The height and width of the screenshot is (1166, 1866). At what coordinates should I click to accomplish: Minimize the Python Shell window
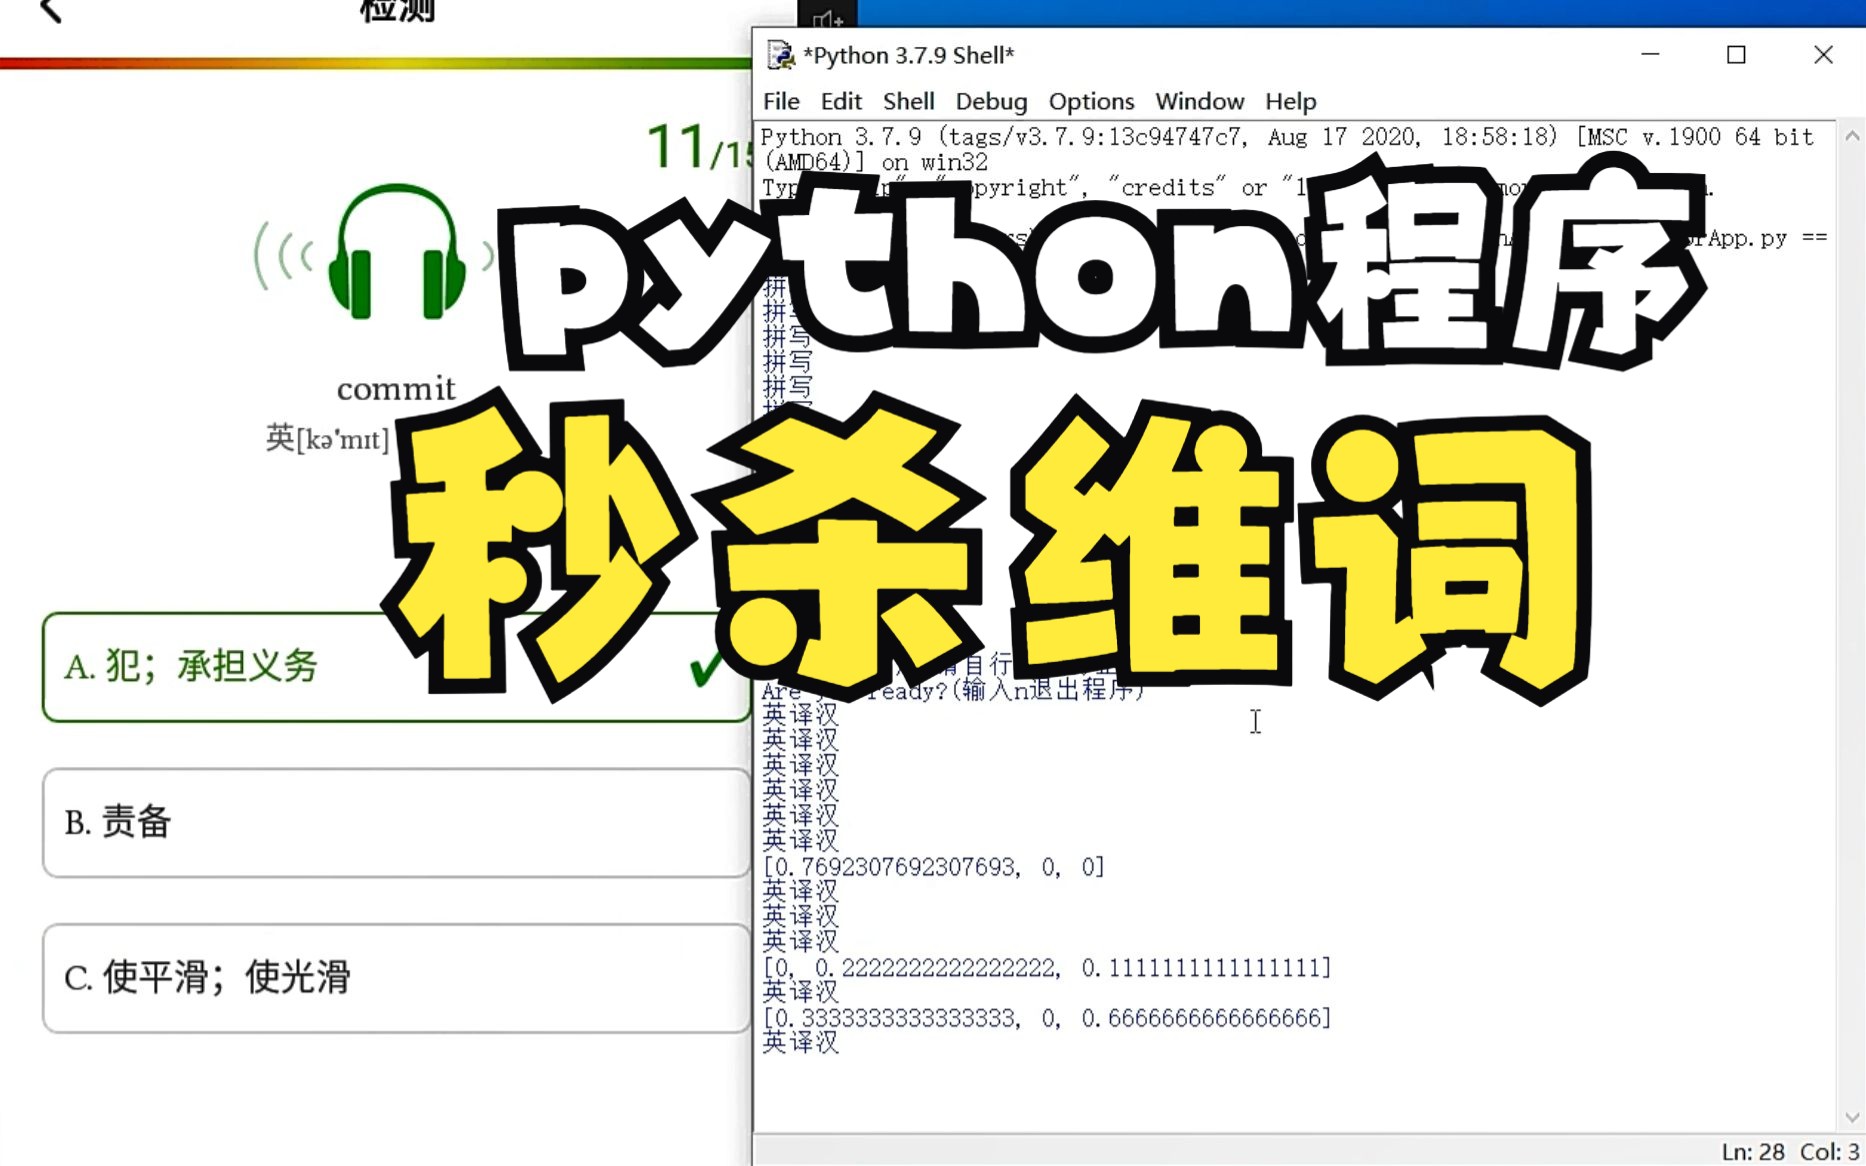pos(1650,55)
